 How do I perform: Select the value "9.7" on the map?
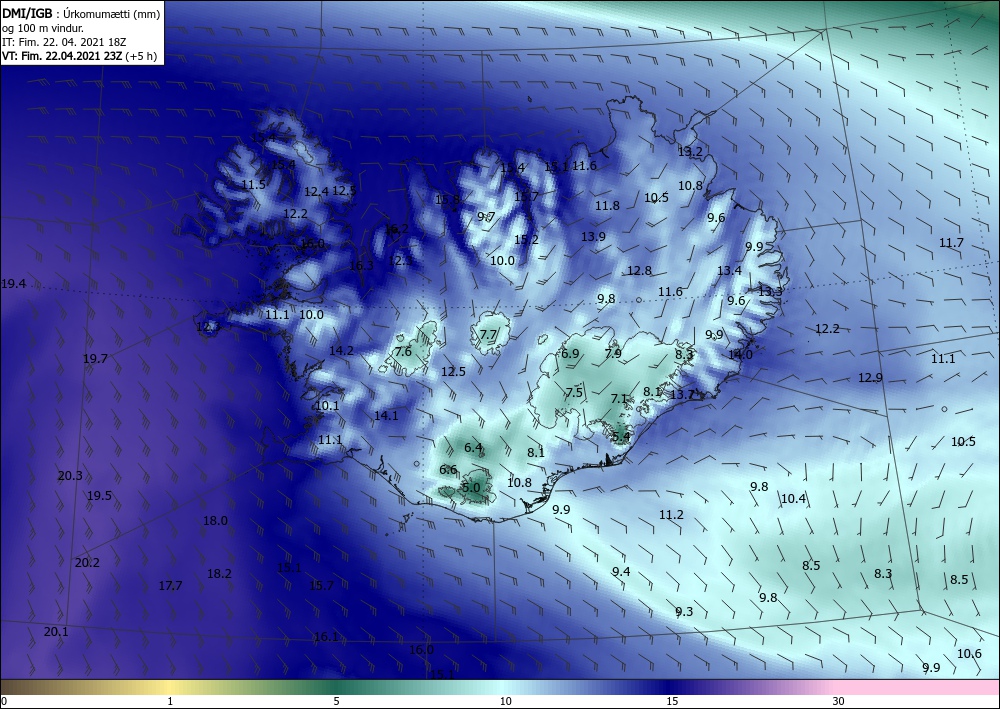pos(486,217)
